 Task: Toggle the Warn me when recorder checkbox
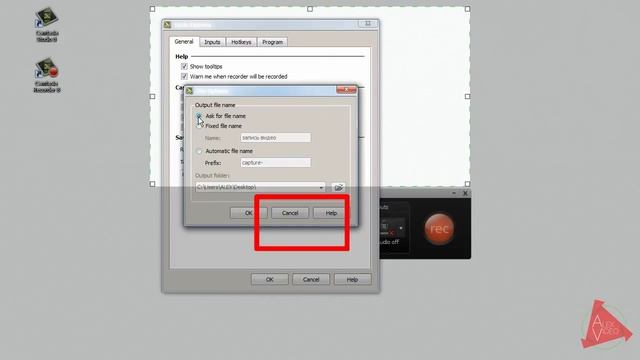[x=184, y=76]
